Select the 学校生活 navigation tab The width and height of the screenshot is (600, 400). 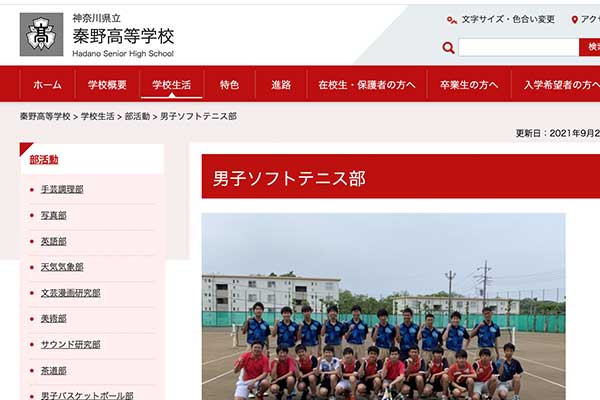[171, 85]
